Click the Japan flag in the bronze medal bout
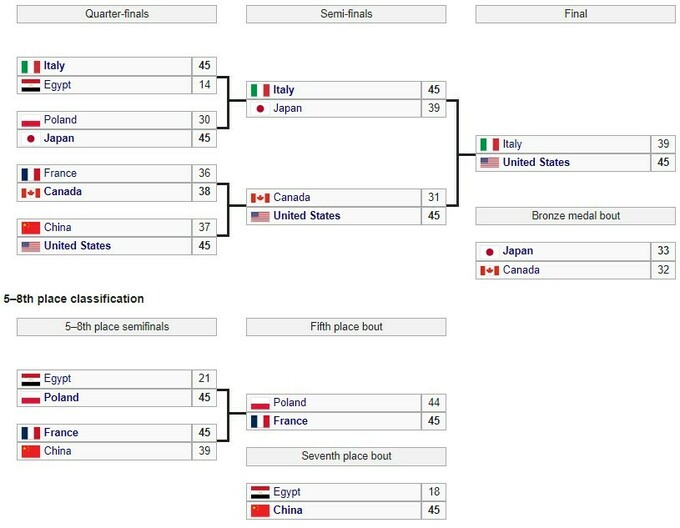 [489, 251]
